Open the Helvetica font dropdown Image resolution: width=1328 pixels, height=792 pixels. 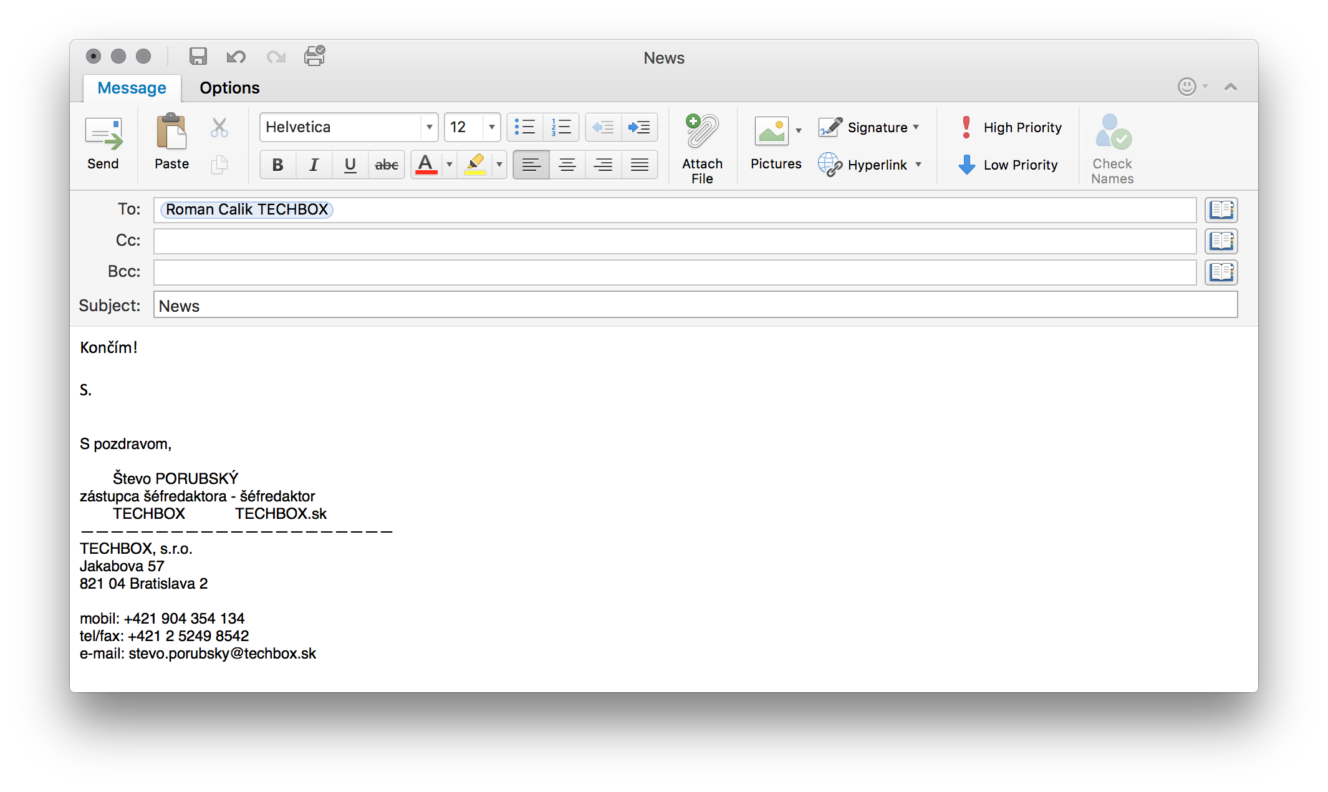pyautogui.click(x=429, y=127)
